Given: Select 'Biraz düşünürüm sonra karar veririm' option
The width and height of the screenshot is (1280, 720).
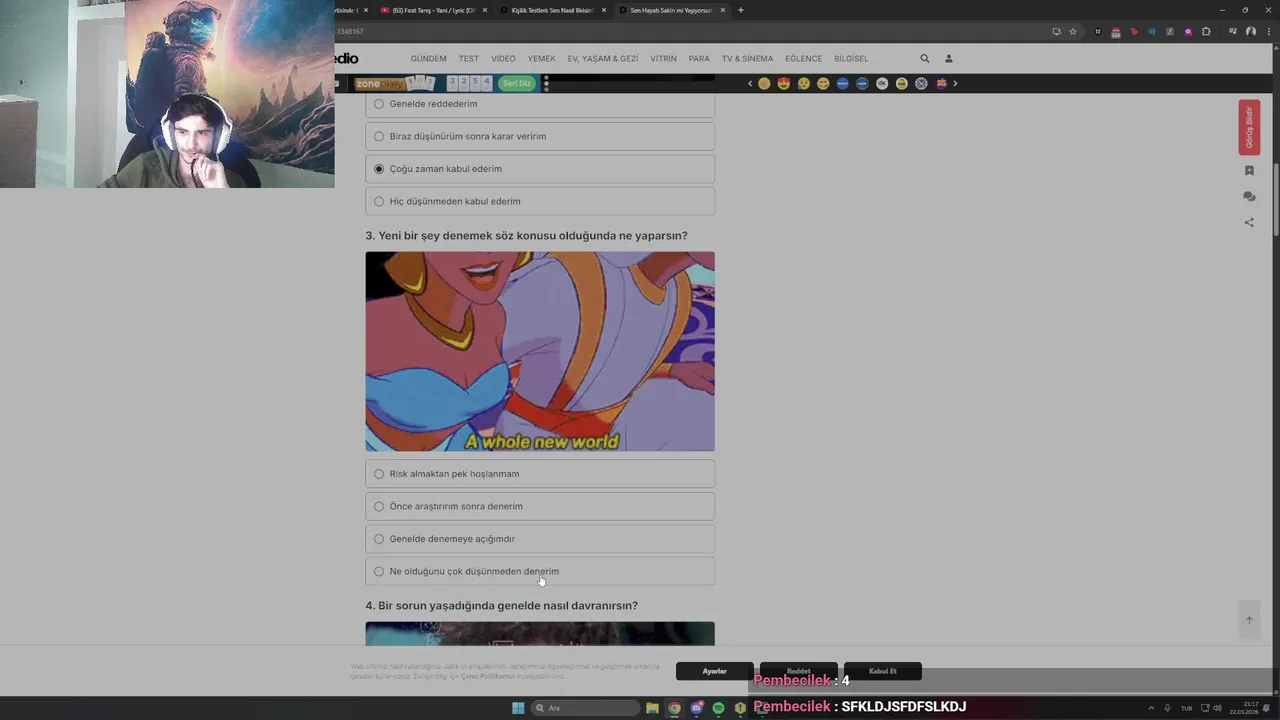Looking at the screenshot, I should pos(540,136).
